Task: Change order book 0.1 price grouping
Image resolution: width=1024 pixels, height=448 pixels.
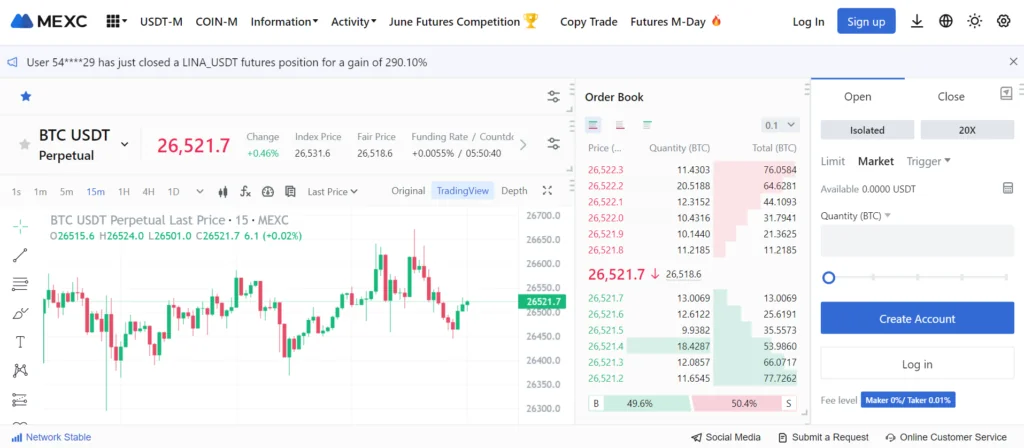Action: (780, 125)
